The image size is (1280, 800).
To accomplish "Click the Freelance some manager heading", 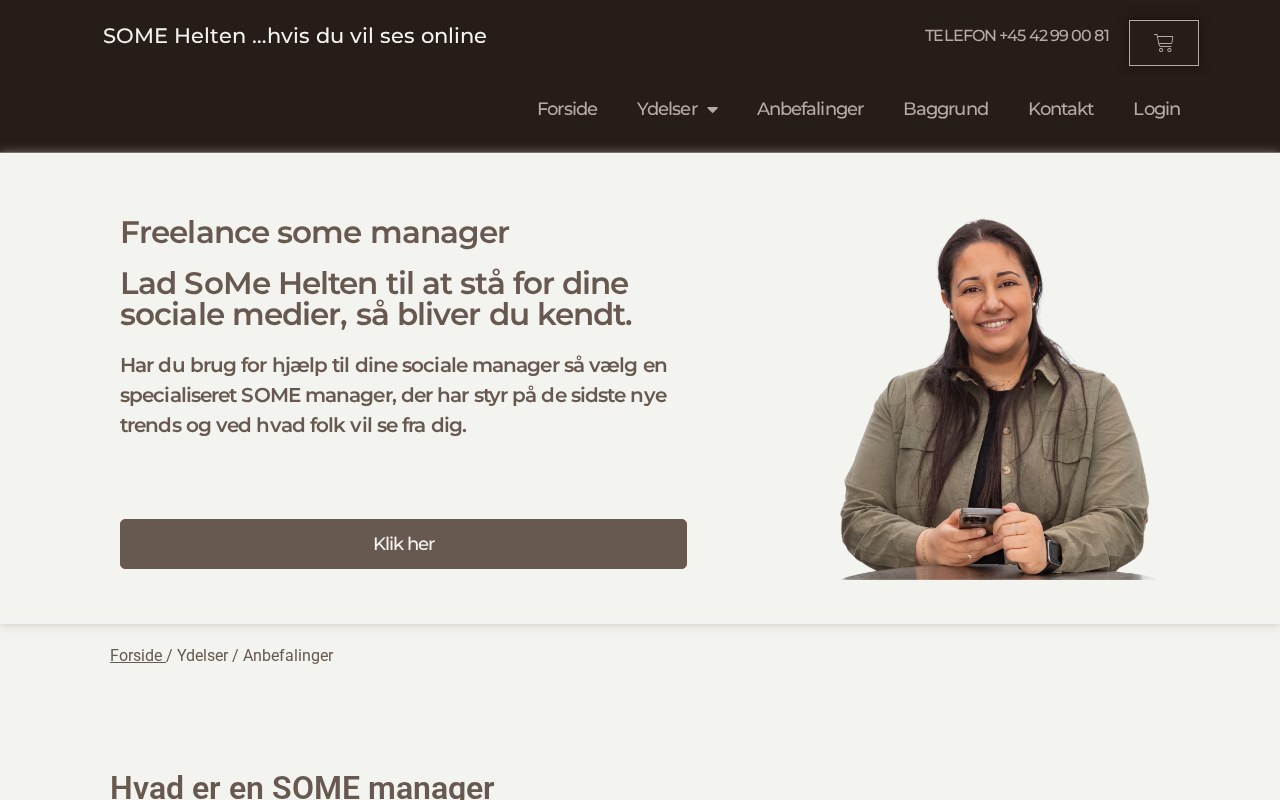I will [314, 232].
